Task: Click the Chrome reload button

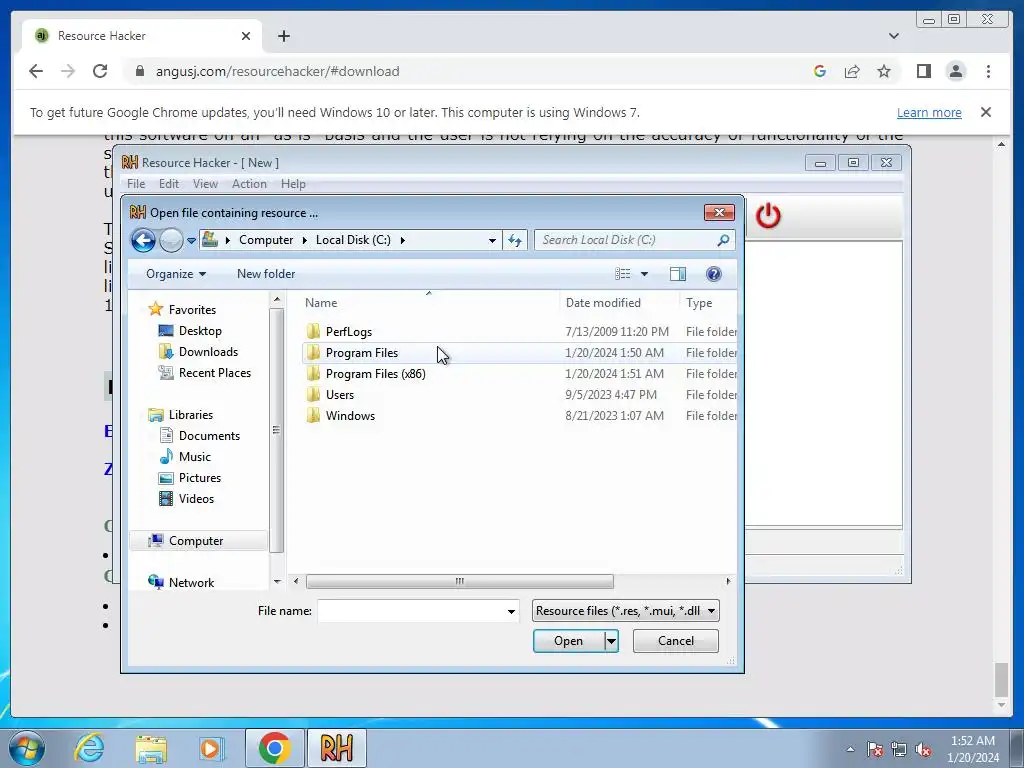Action: point(100,71)
